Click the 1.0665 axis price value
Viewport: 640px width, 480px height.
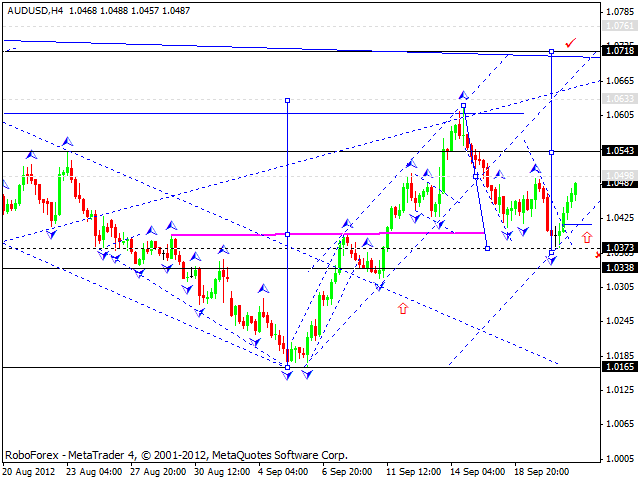[x=620, y=81]
